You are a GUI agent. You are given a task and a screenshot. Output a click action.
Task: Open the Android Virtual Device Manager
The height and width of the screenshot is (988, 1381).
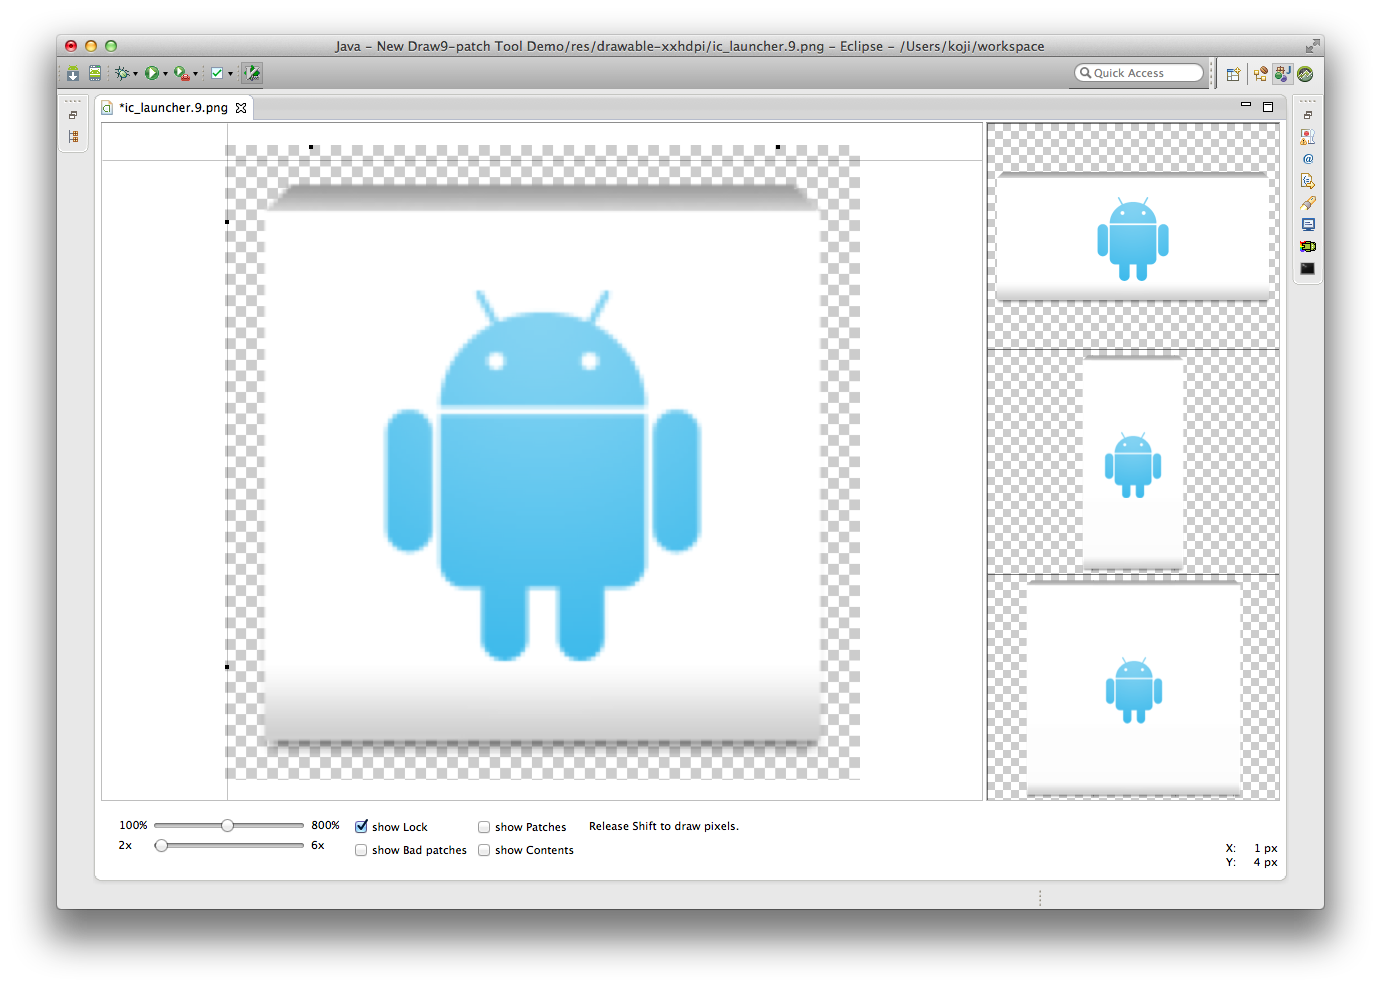tap(95, 73)
